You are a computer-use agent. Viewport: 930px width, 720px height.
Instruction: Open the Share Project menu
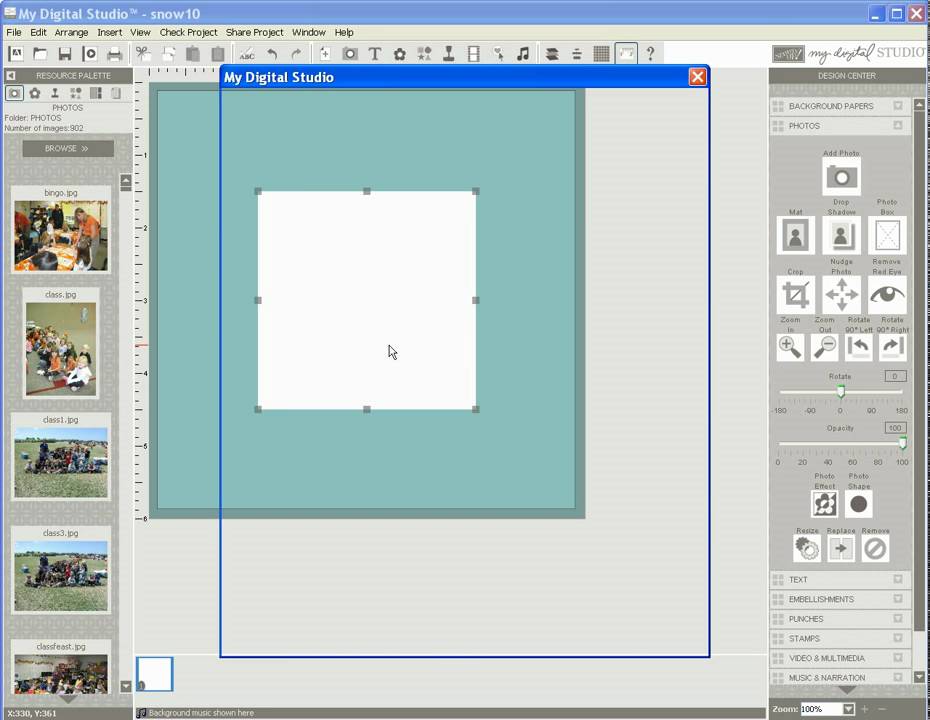point(254,33)
